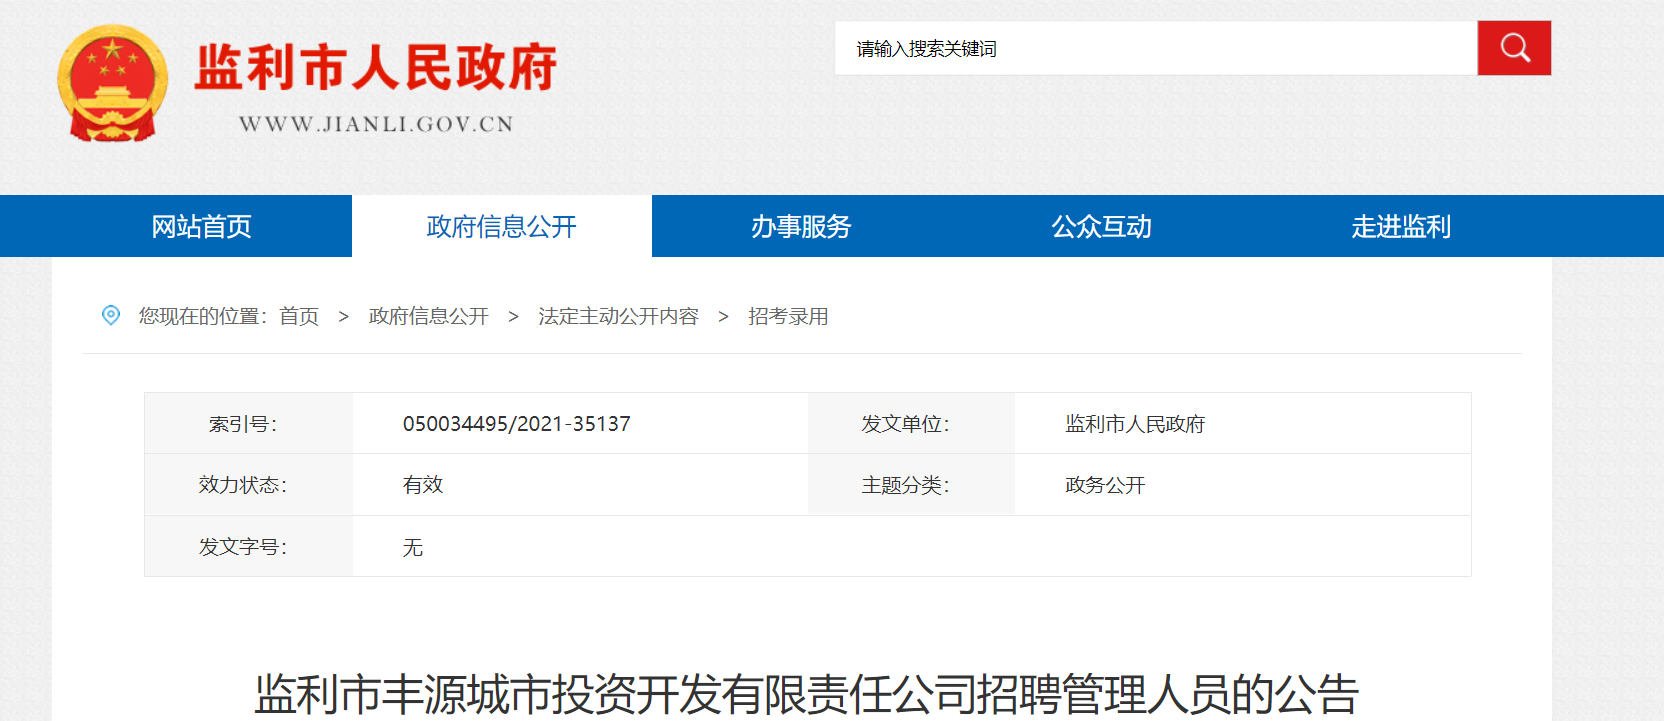This screenshot has width=1664, height=721.
Task: Click the 有效 validity status value
Action: (422, 485)
